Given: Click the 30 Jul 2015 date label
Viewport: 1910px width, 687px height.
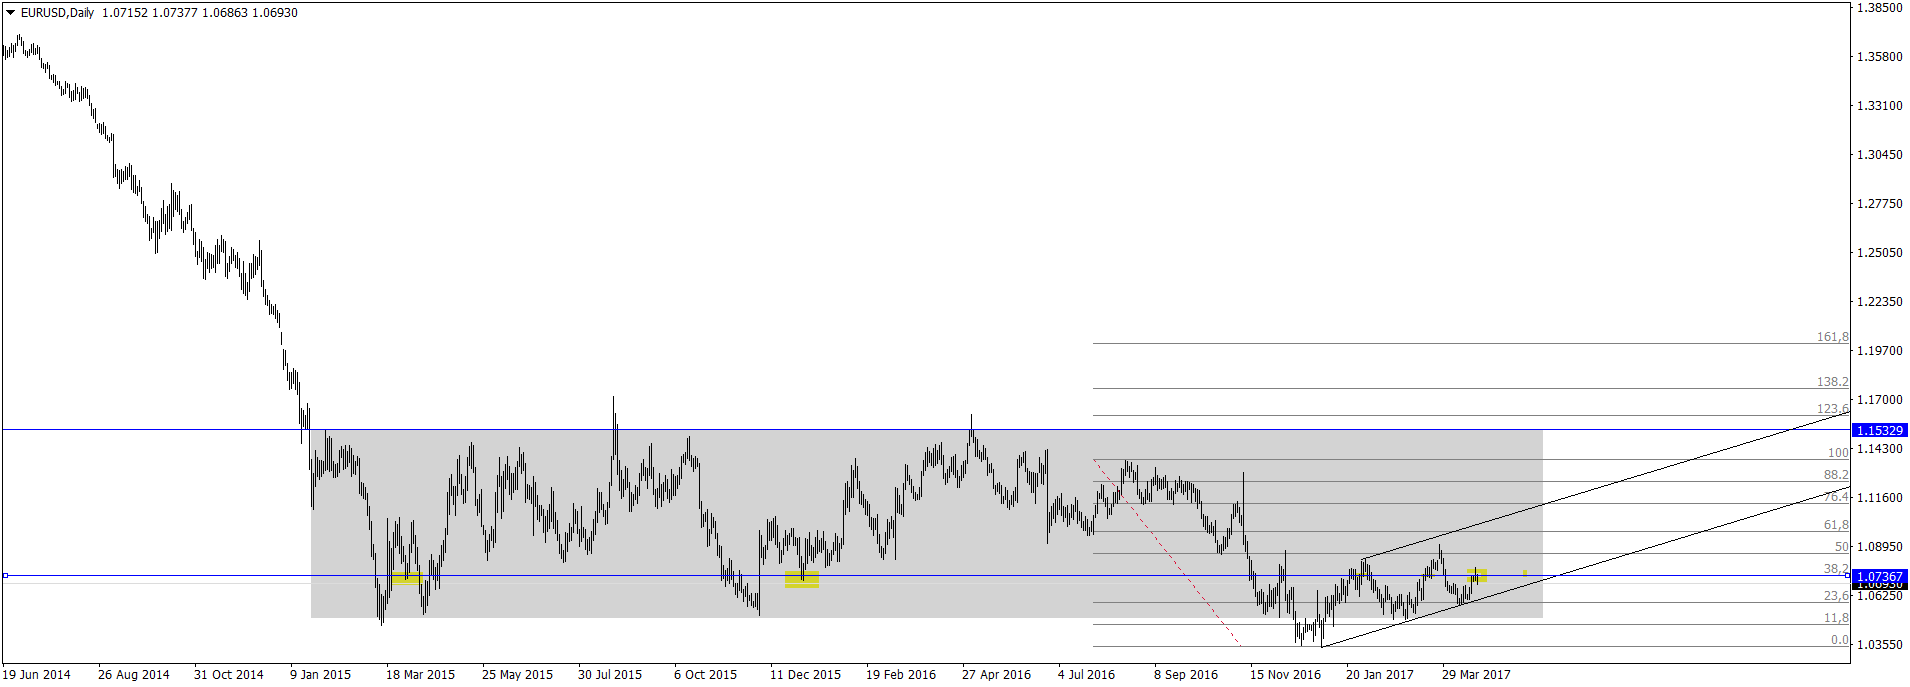Looking at the screenshot, I should (x=610, y=675).
